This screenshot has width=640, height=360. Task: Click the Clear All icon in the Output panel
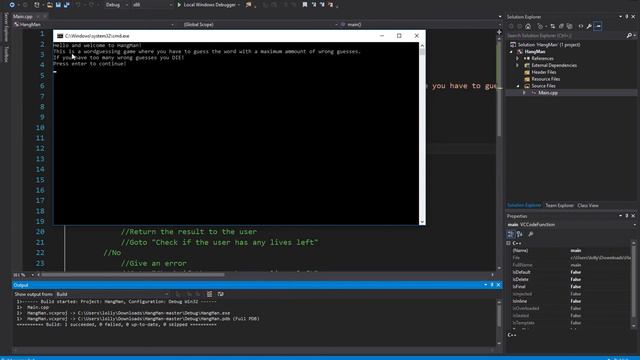(x=209, y=294)
